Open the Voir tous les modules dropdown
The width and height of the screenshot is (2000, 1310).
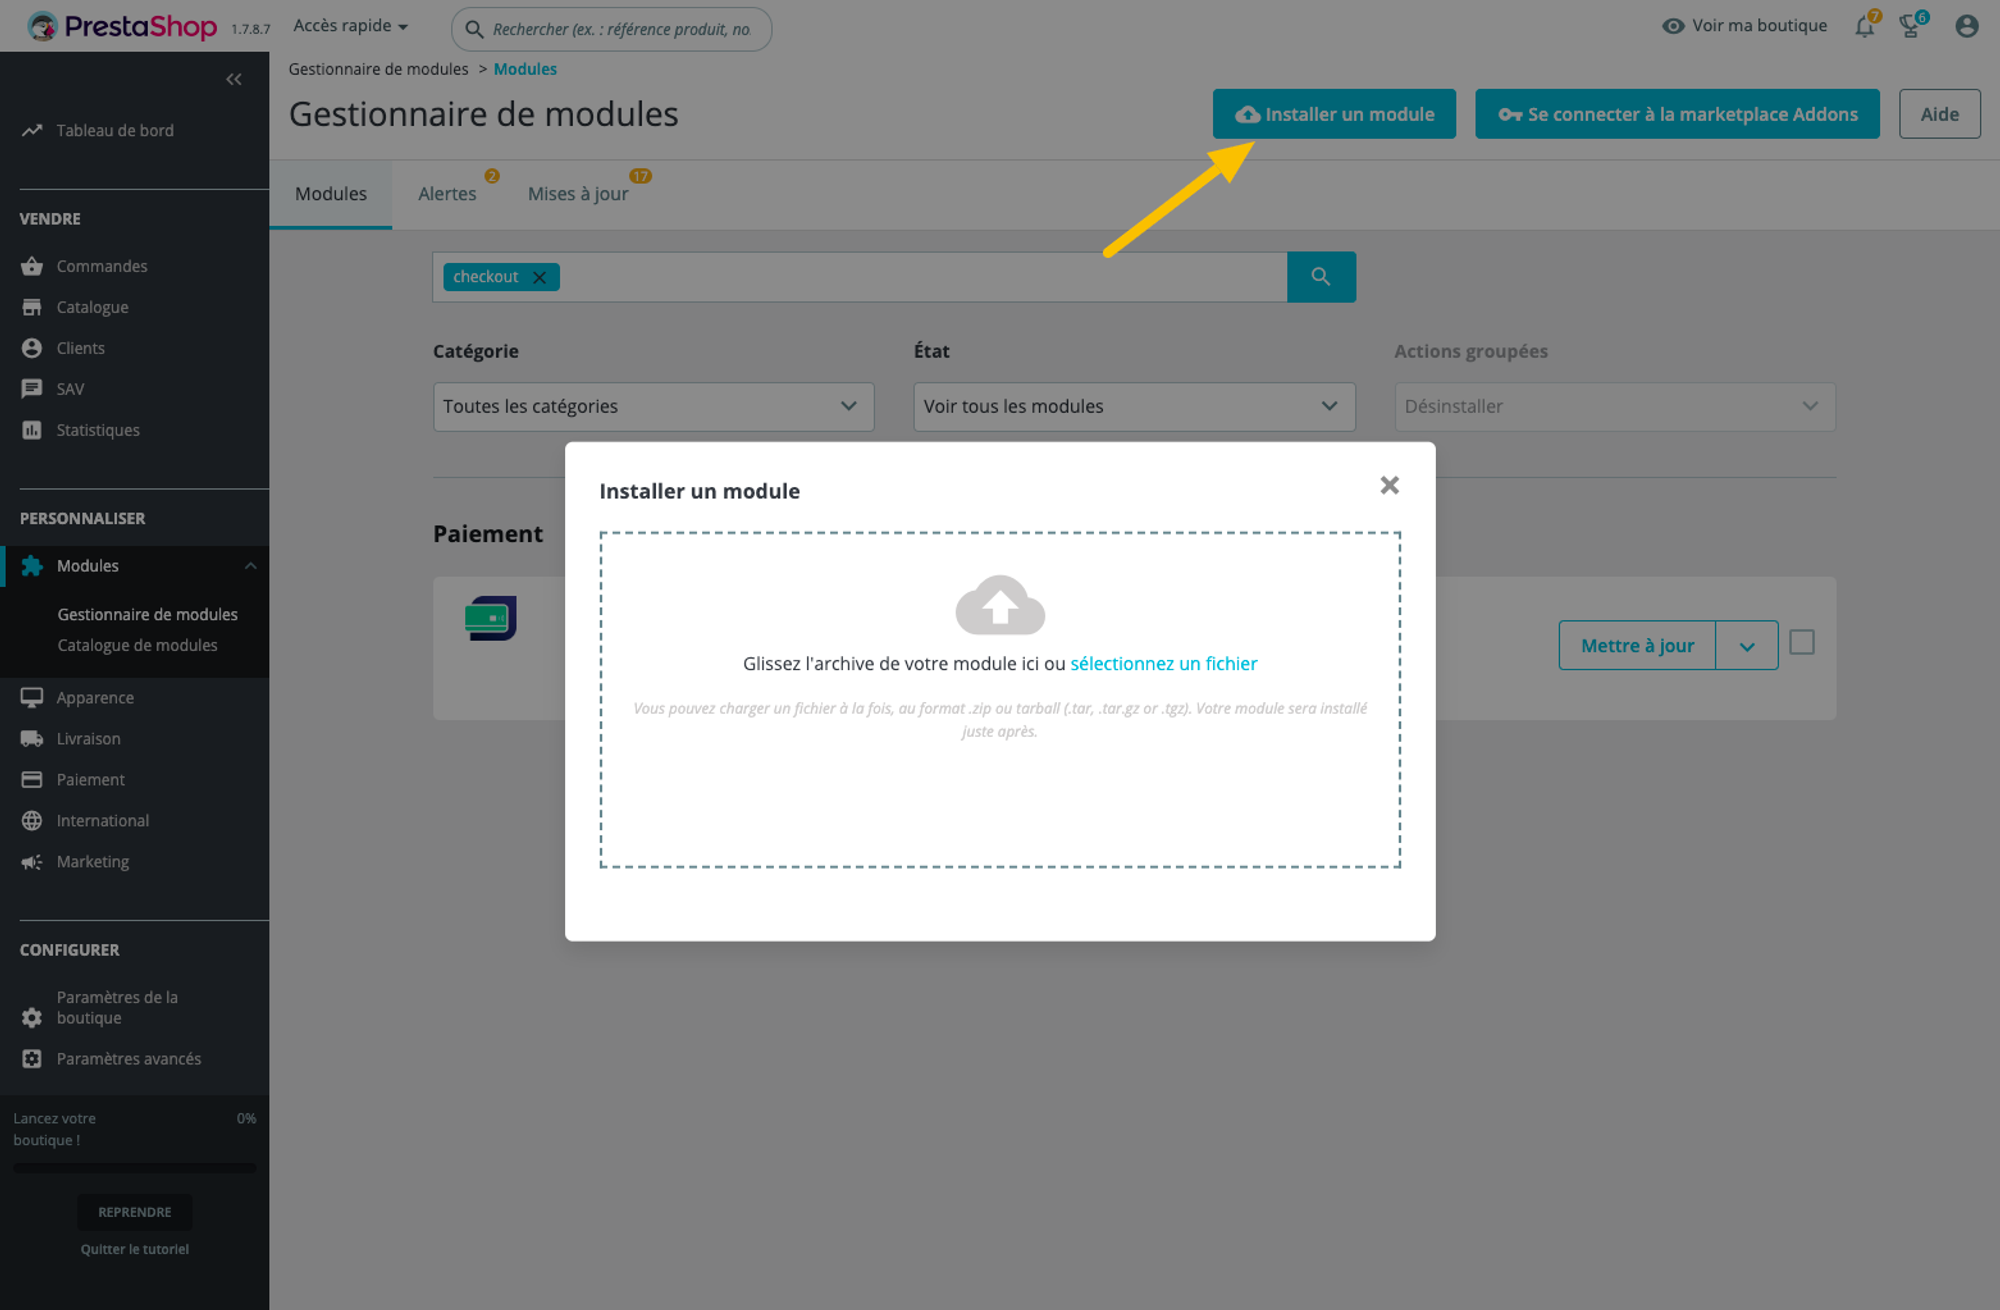point(1134,406)
